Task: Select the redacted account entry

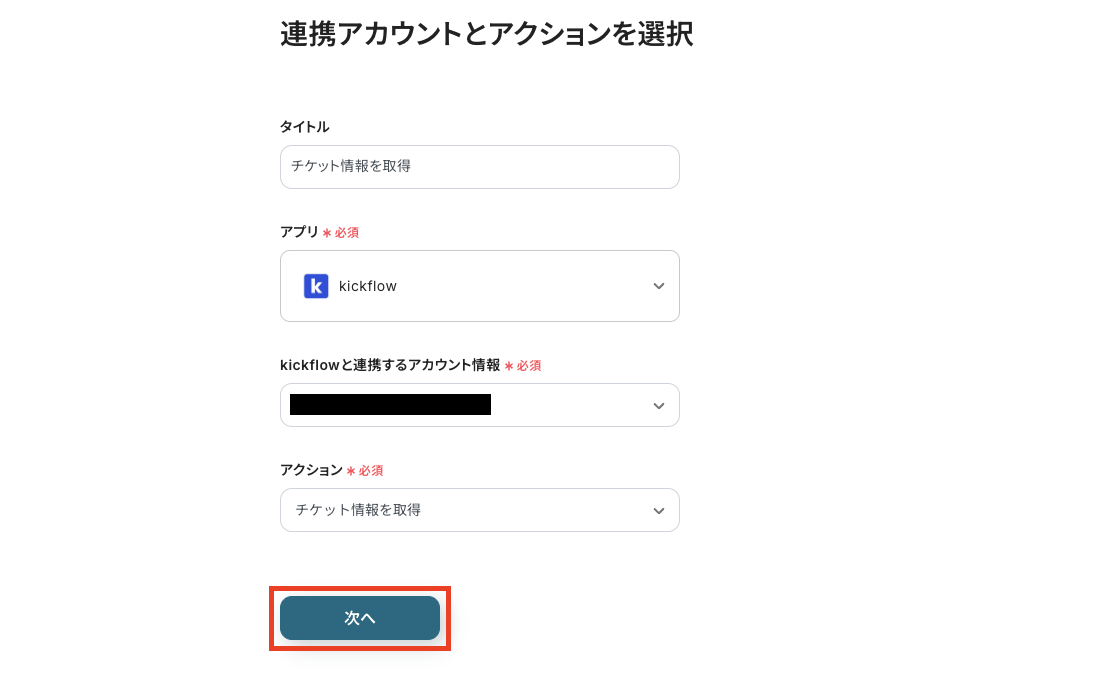Action: (390, 405)
